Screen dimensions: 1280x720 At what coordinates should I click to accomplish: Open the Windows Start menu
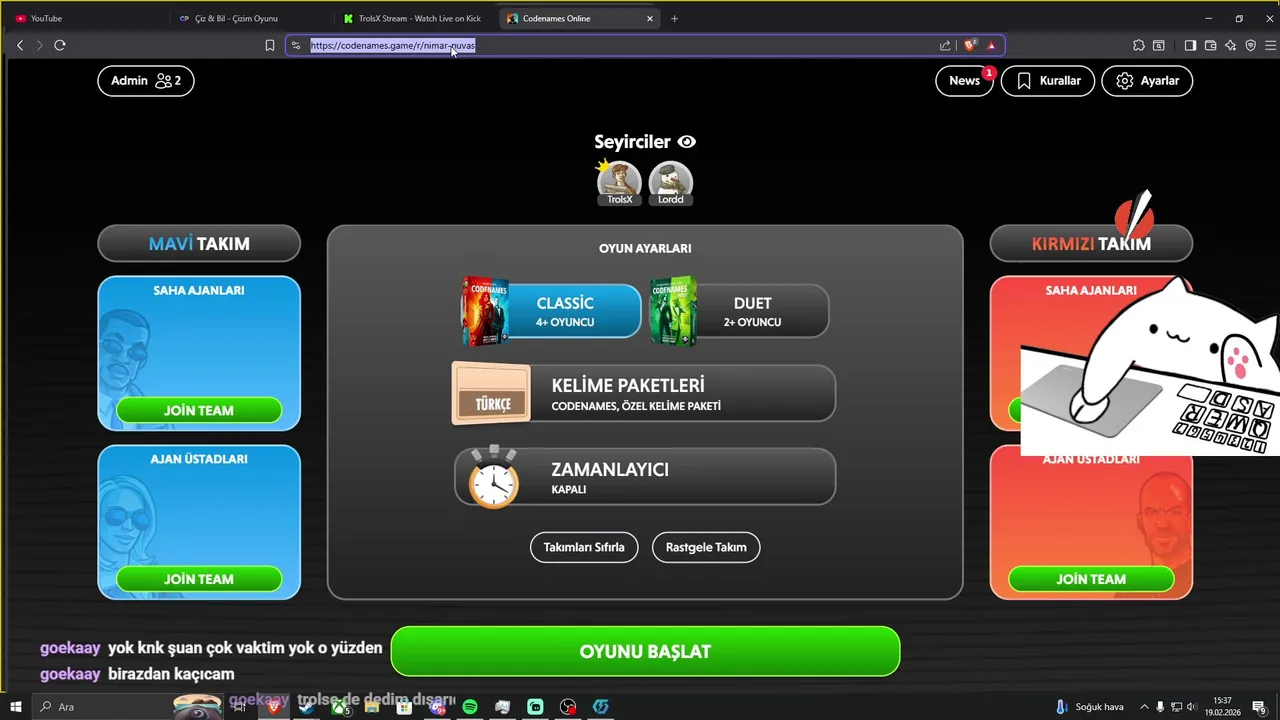(x=16, y=707)
